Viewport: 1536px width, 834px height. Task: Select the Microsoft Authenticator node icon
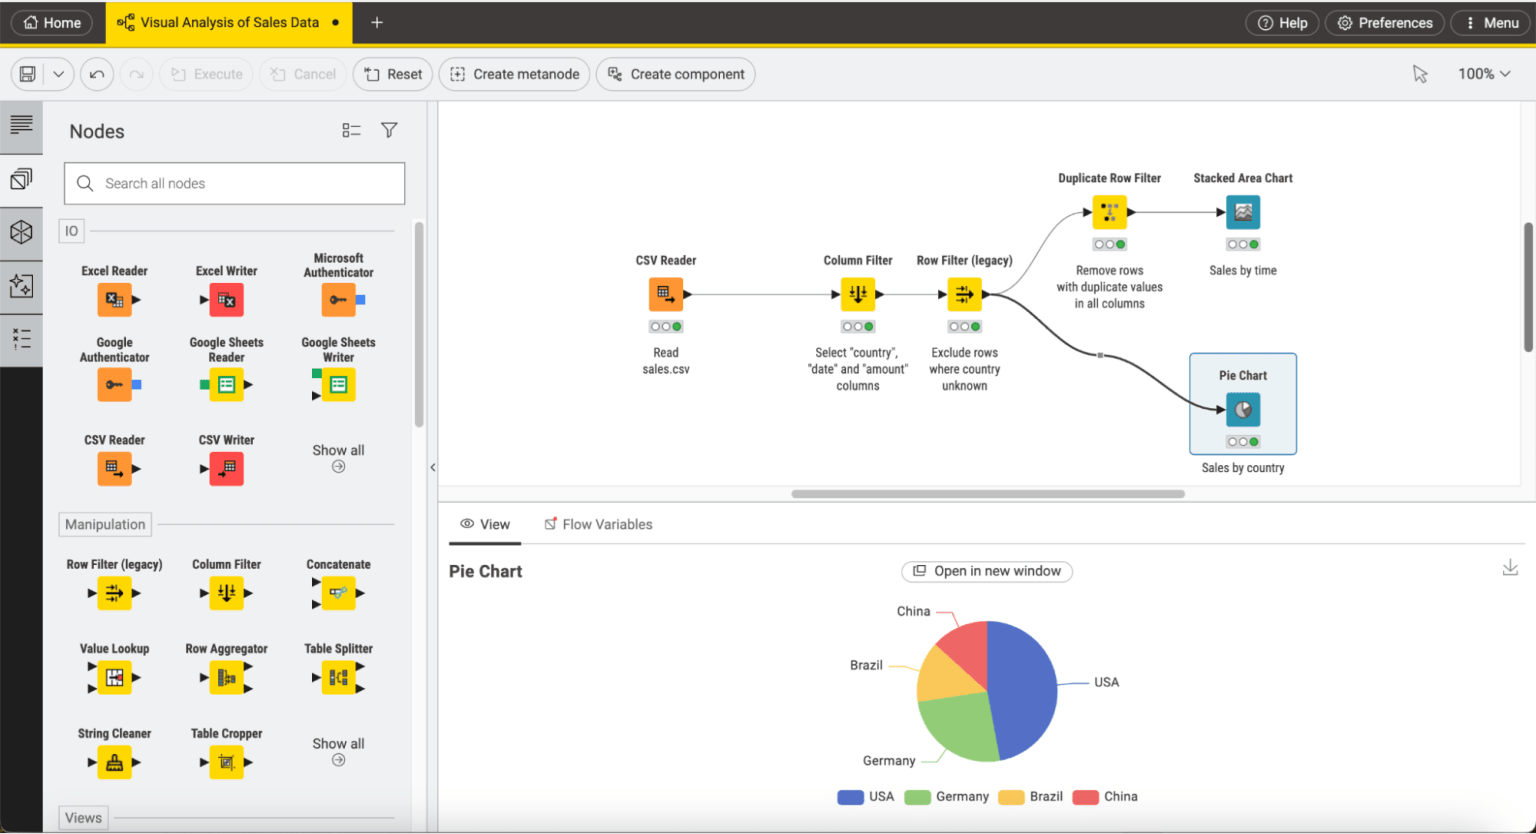[339, 300]
